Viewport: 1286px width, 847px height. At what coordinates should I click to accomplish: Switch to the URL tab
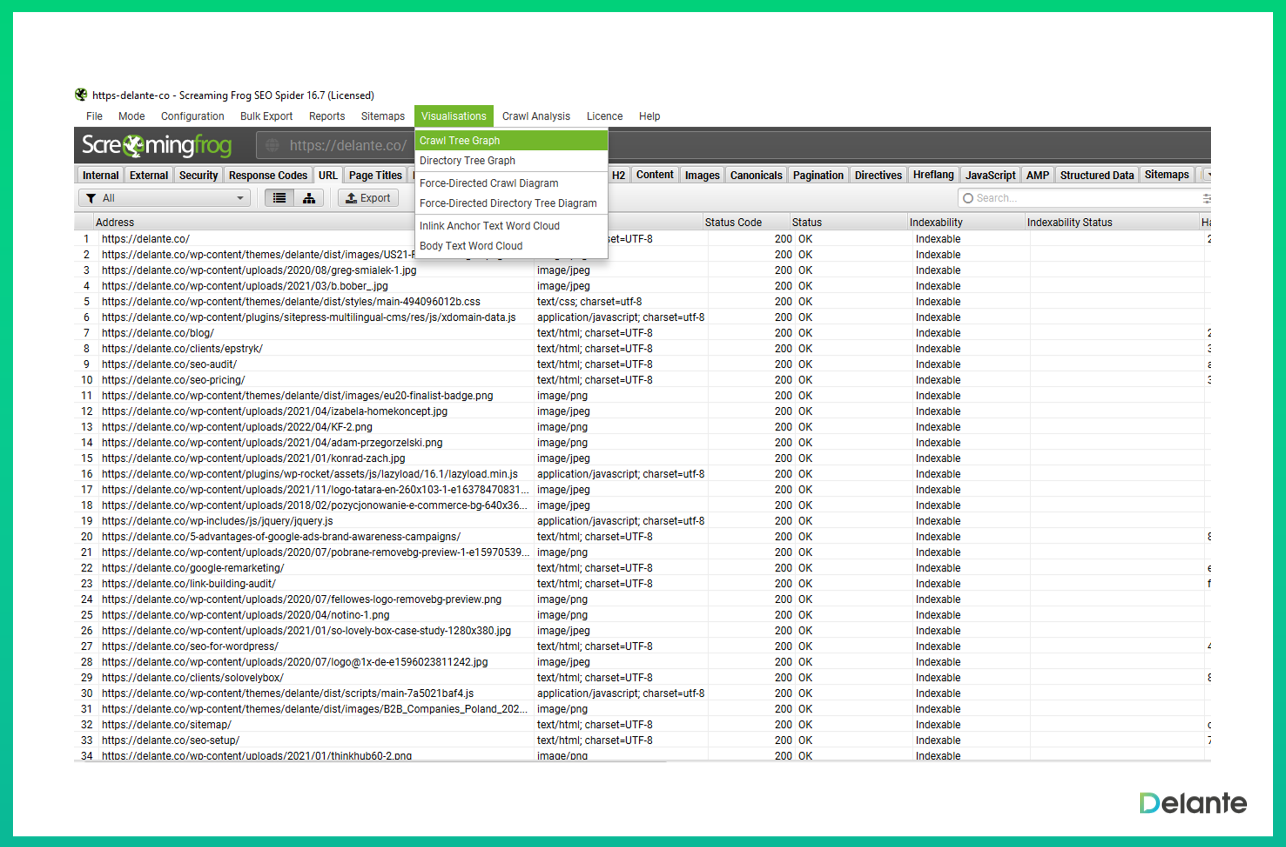pyautogui.click(x=328, y=175)
